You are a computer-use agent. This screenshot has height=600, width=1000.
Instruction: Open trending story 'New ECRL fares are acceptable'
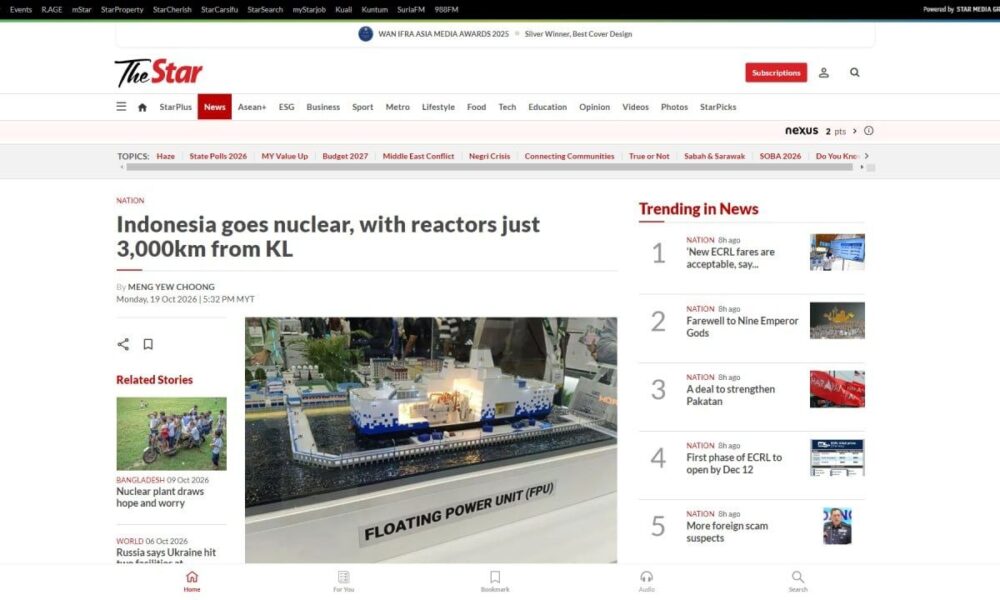pos(730,258)
